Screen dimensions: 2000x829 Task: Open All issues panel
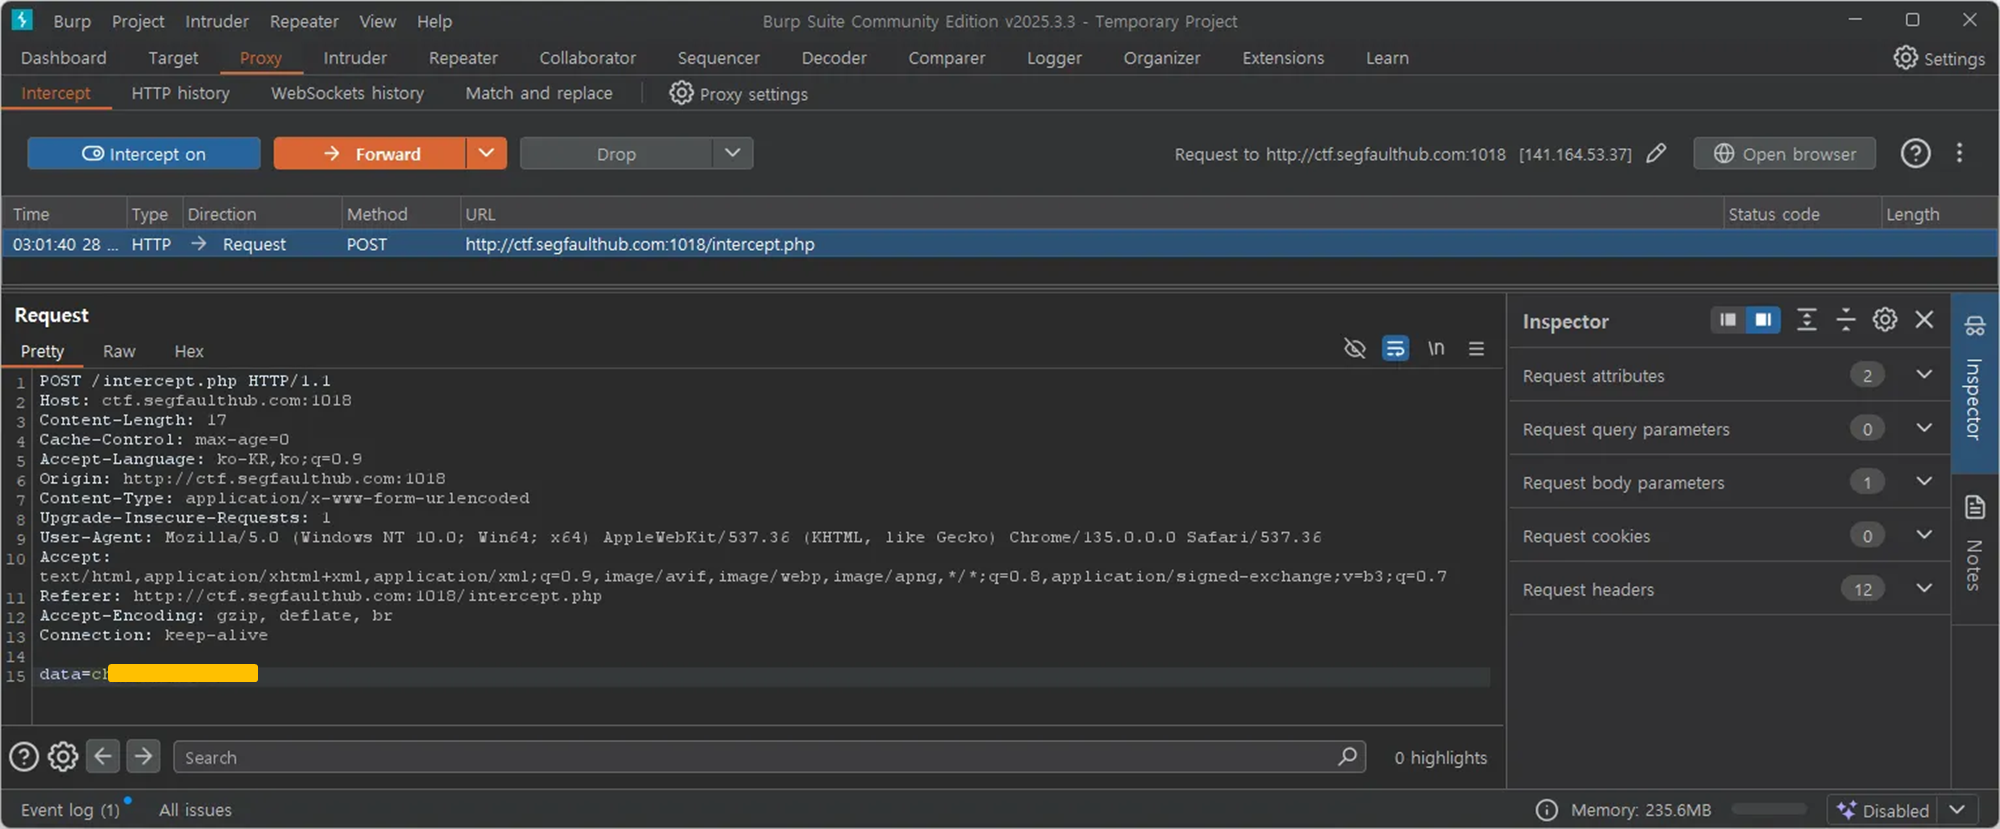tap(195, 810)
